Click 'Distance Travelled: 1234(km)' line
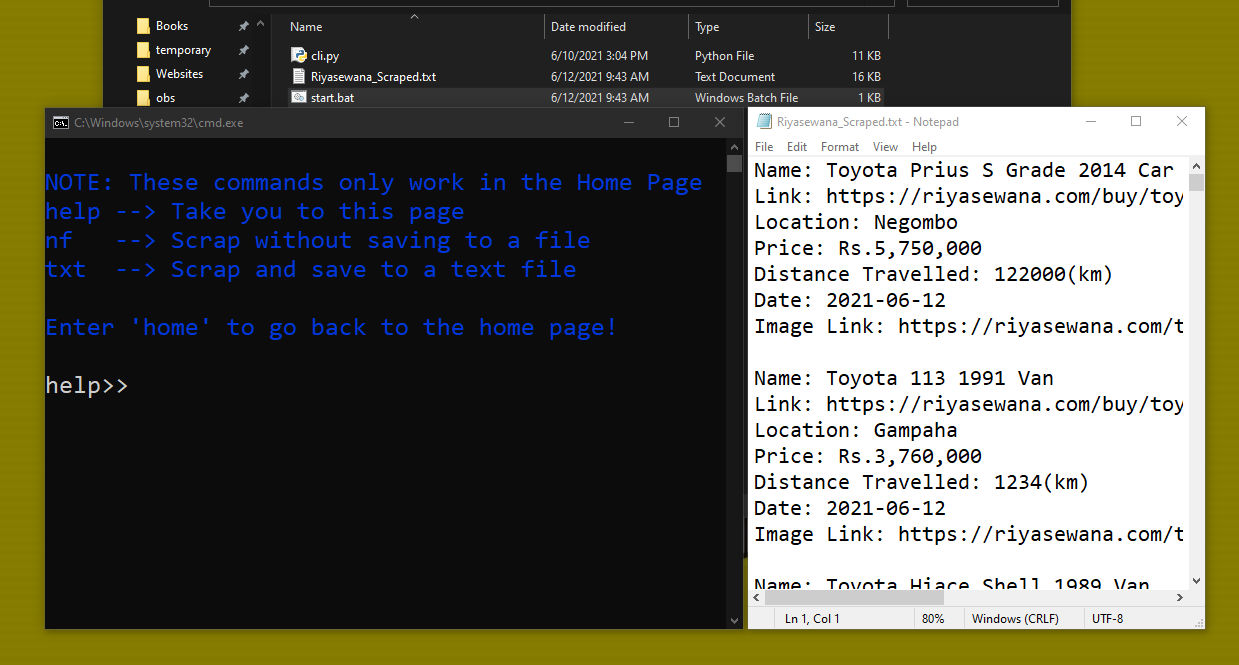The width and height of the screenshot is (1239, 665). 922,482
